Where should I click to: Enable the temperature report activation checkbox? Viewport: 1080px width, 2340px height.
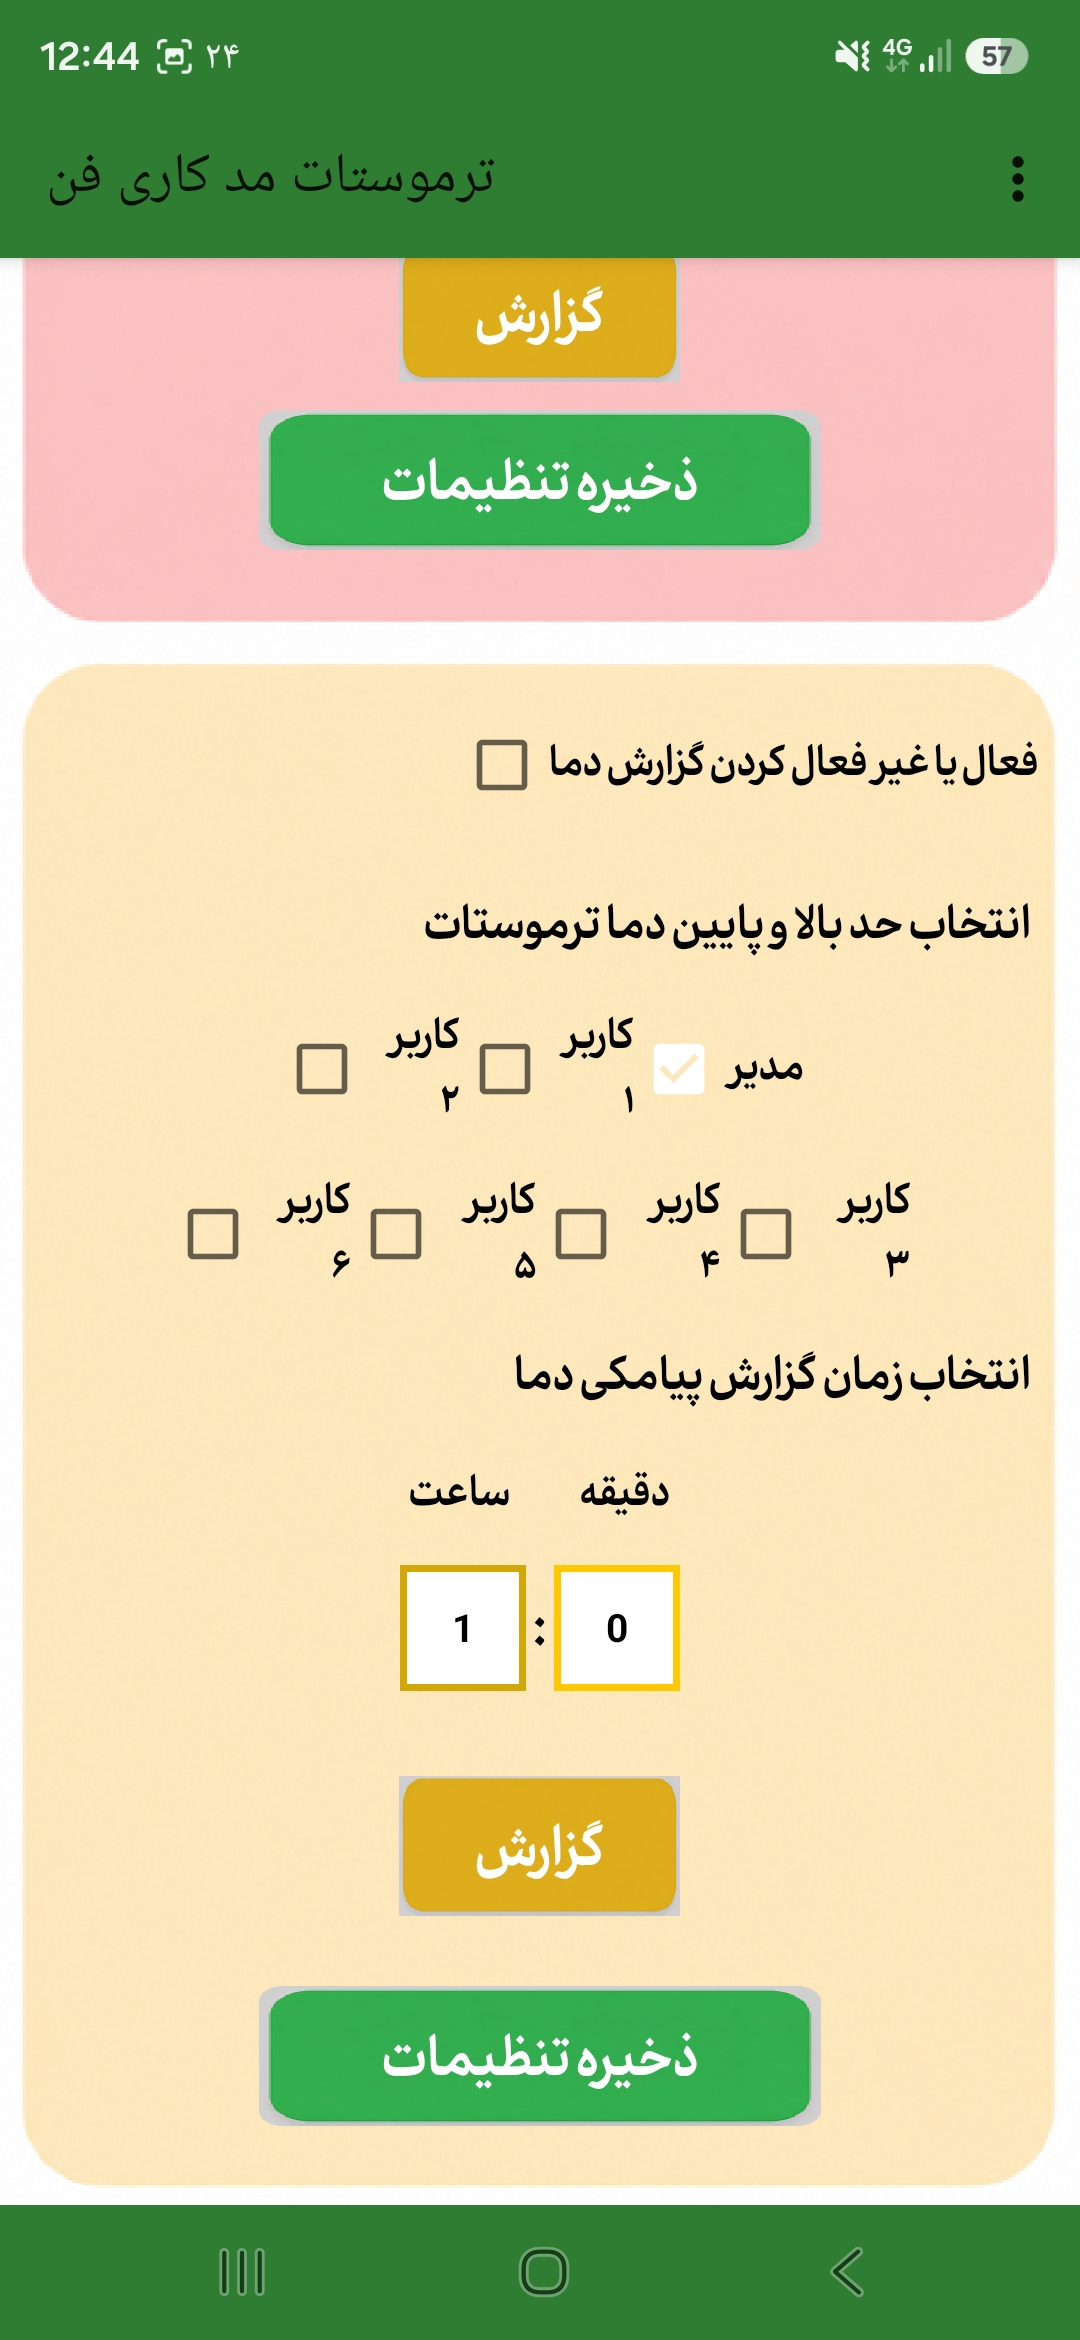coord(502,765)
